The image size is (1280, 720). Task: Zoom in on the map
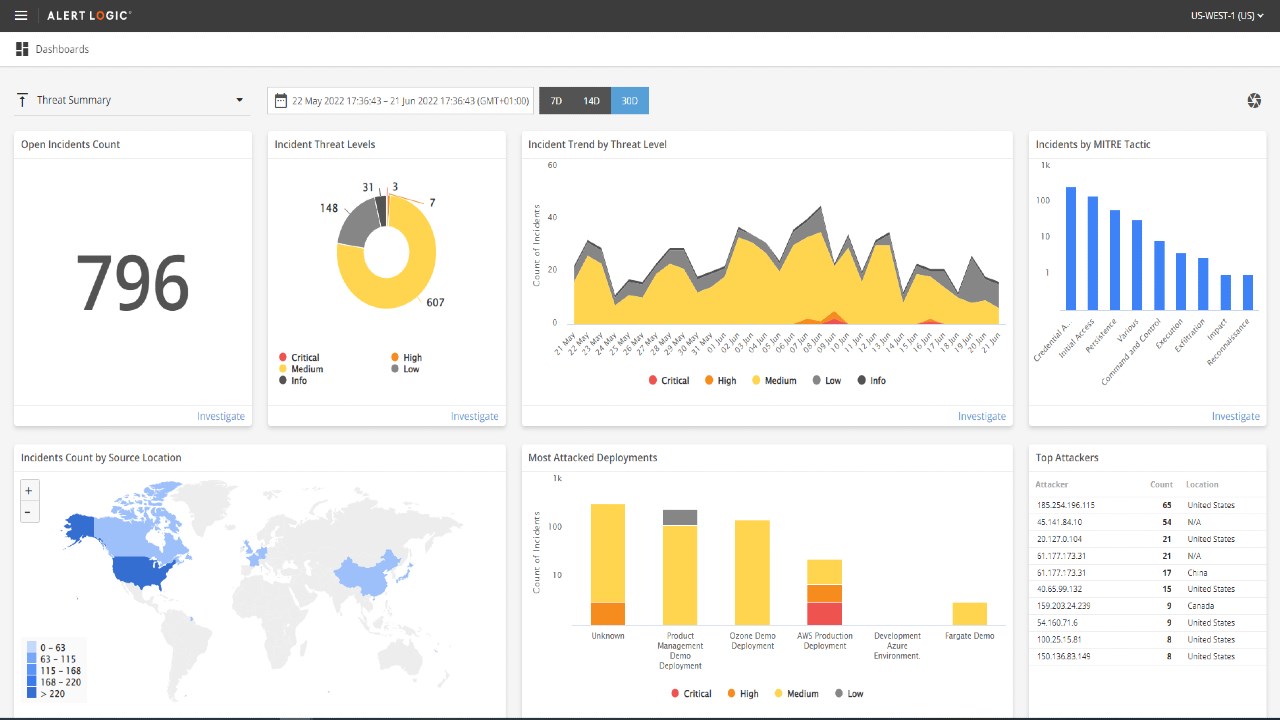(x=29, y=490)
